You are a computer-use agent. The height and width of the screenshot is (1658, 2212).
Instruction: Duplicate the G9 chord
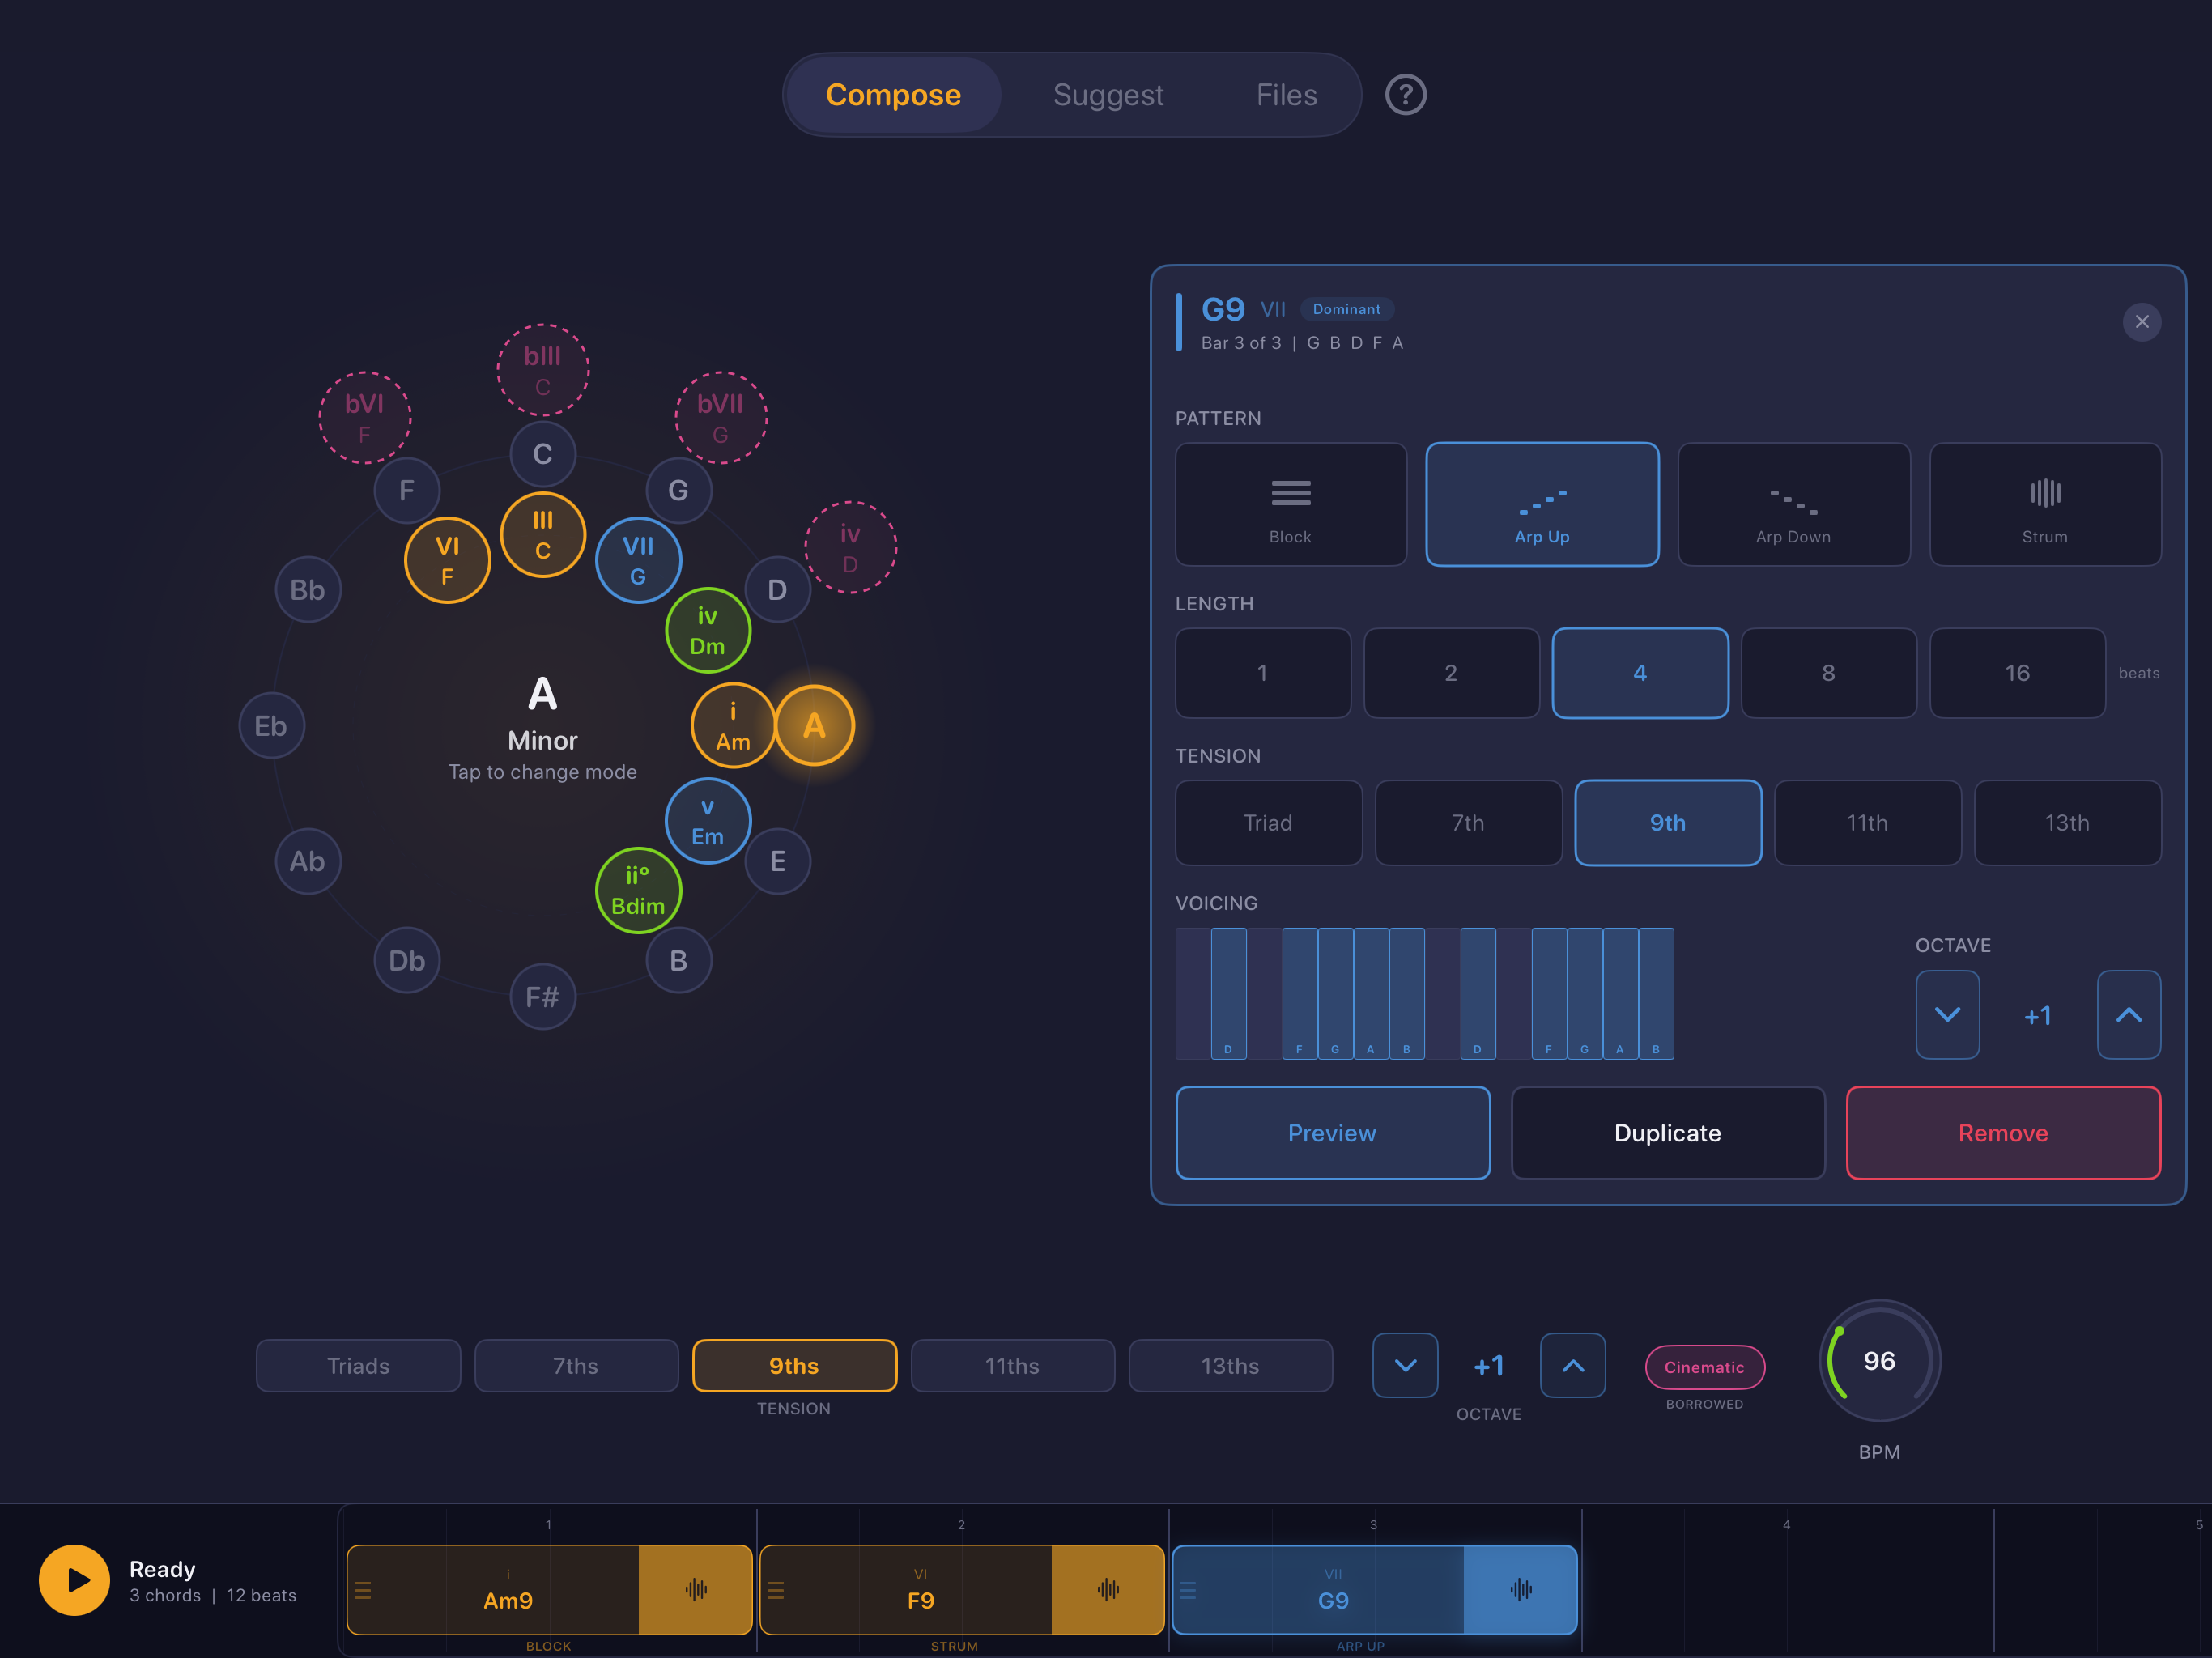1668,1133
